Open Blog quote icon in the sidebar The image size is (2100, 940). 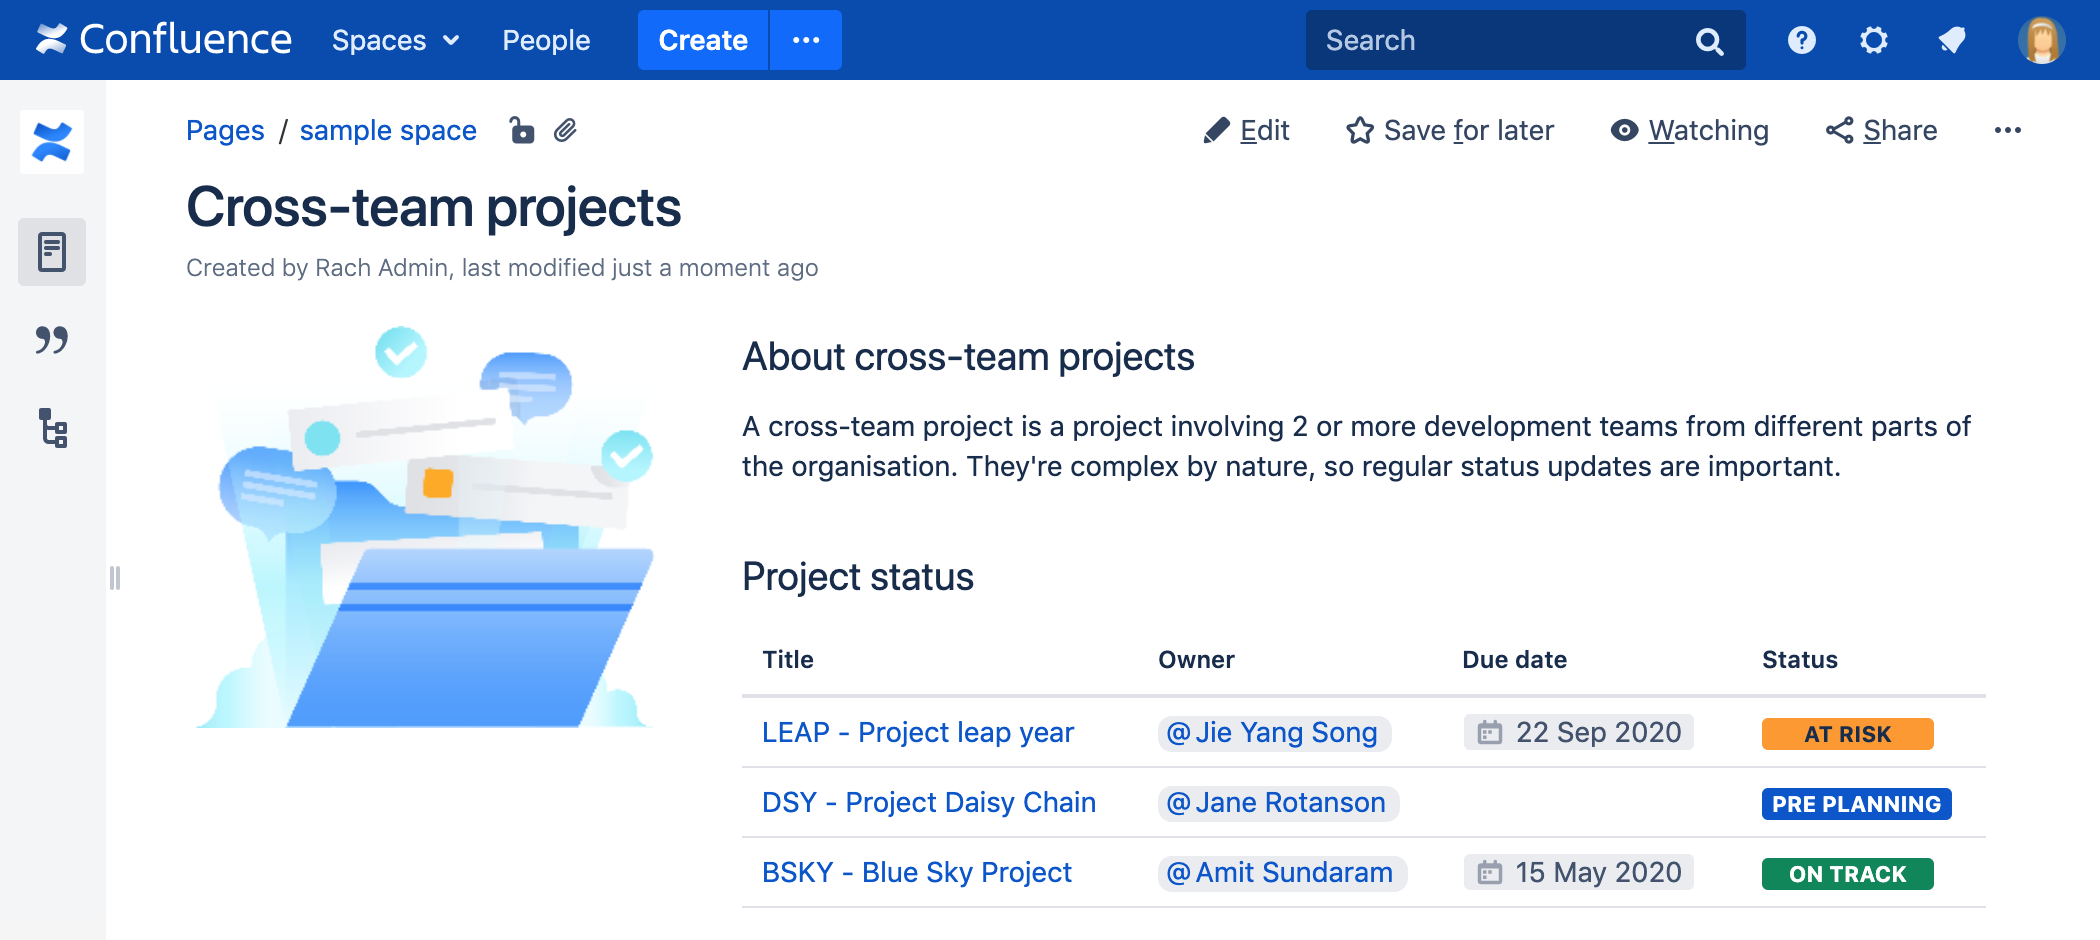click(52, 340)
